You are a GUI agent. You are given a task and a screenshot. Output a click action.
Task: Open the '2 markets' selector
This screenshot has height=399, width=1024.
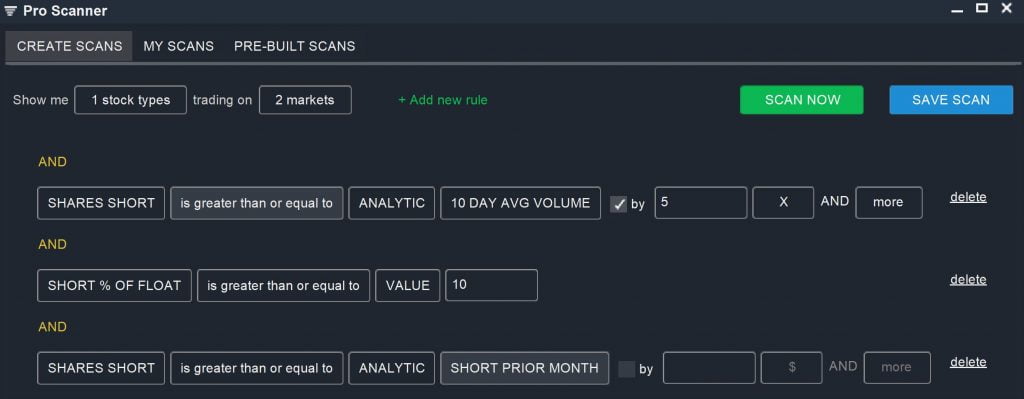click(x=305, y=100)
